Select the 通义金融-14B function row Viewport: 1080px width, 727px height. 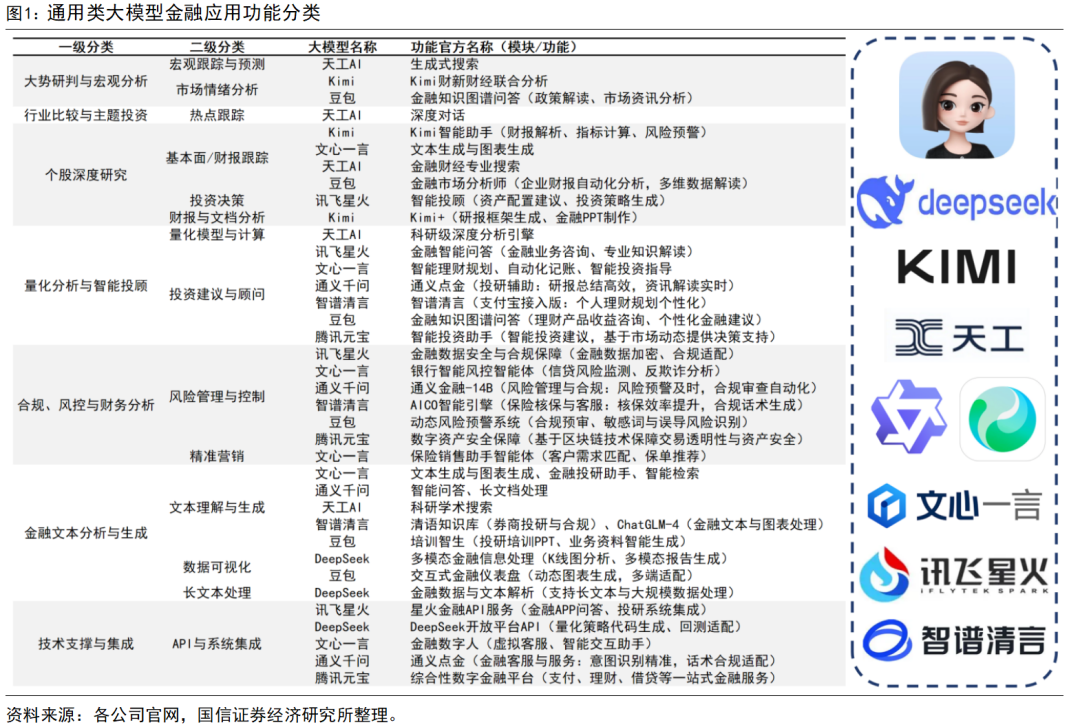click(x=614, y=388)
